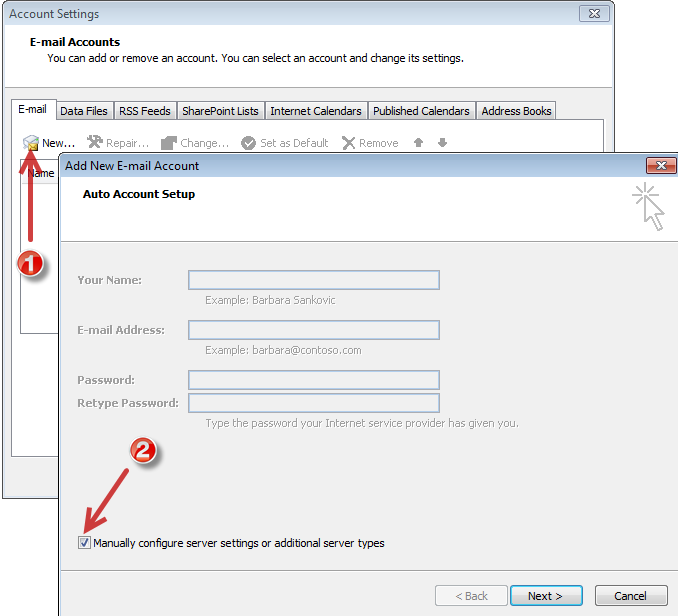Click the Repair account toolbar icon
This screenshot has width=678, height=616.
tap(96, 143)
